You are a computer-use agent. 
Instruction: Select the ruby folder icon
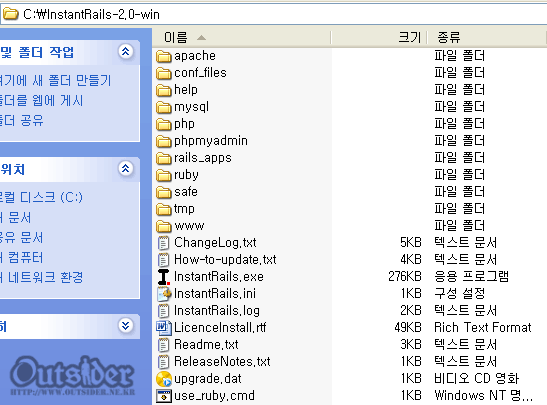click(x=164, y=175)
